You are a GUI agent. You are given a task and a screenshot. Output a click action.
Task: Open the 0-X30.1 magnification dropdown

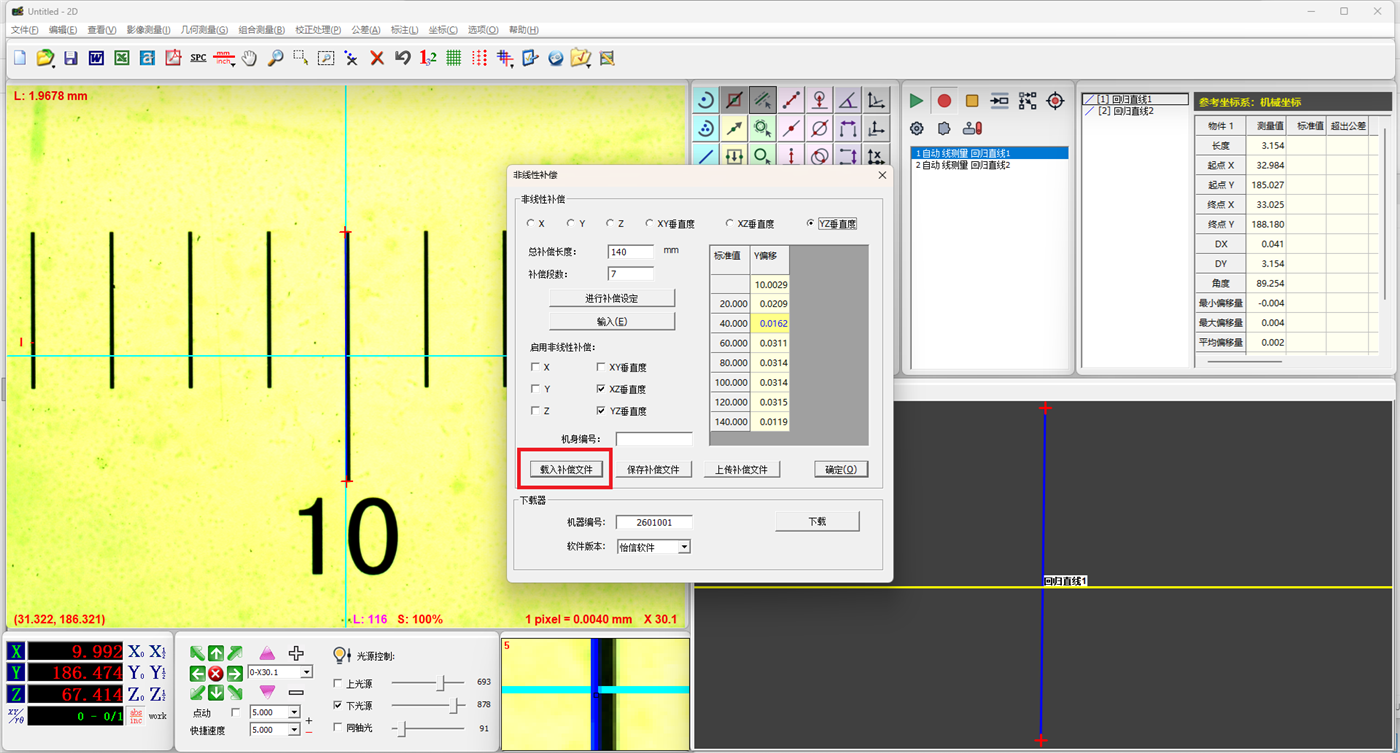coord(306,673)
